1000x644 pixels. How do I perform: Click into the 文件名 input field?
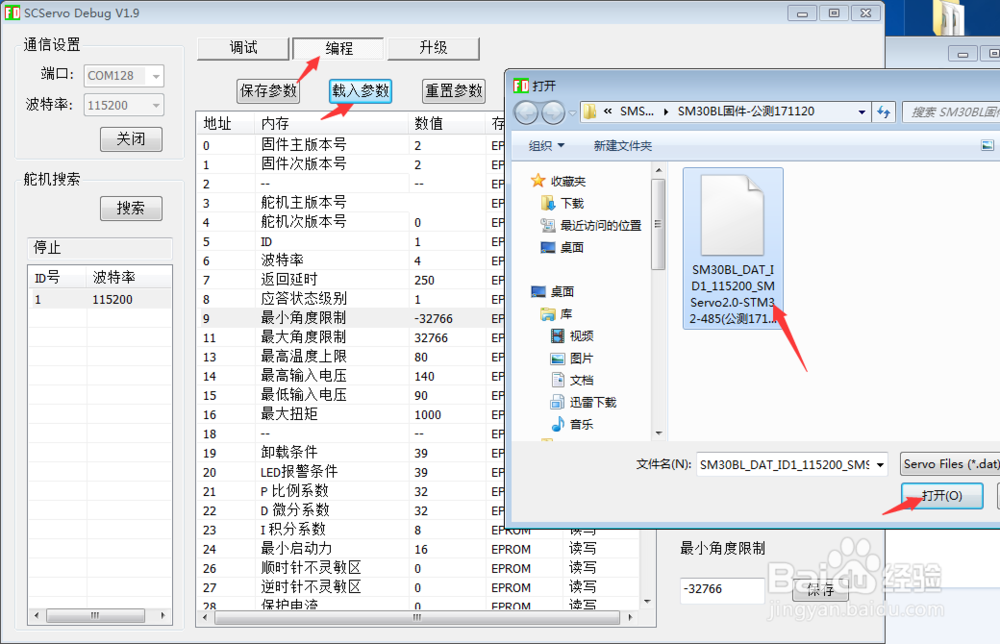784,465
